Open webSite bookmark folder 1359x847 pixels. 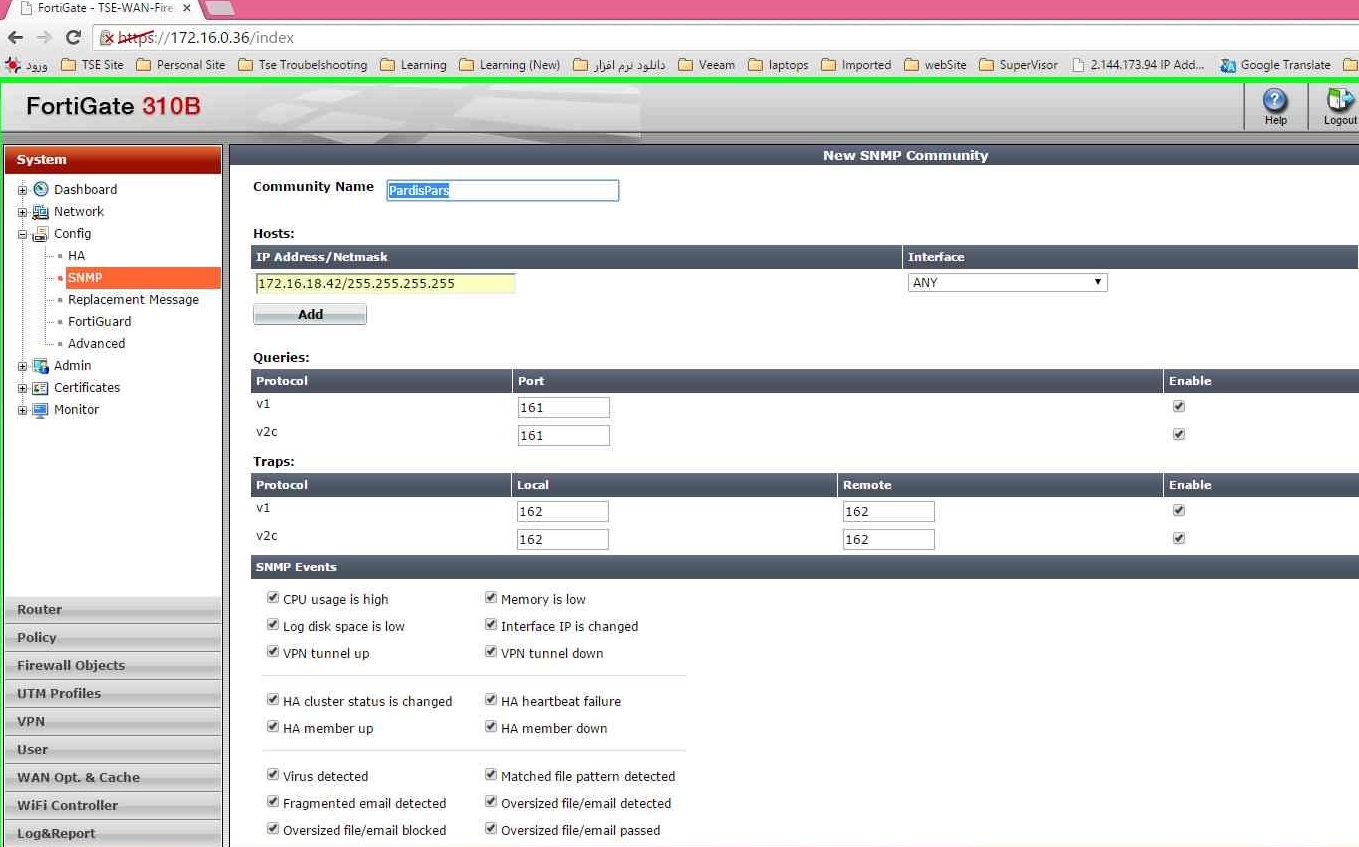[x=935, y=65]
